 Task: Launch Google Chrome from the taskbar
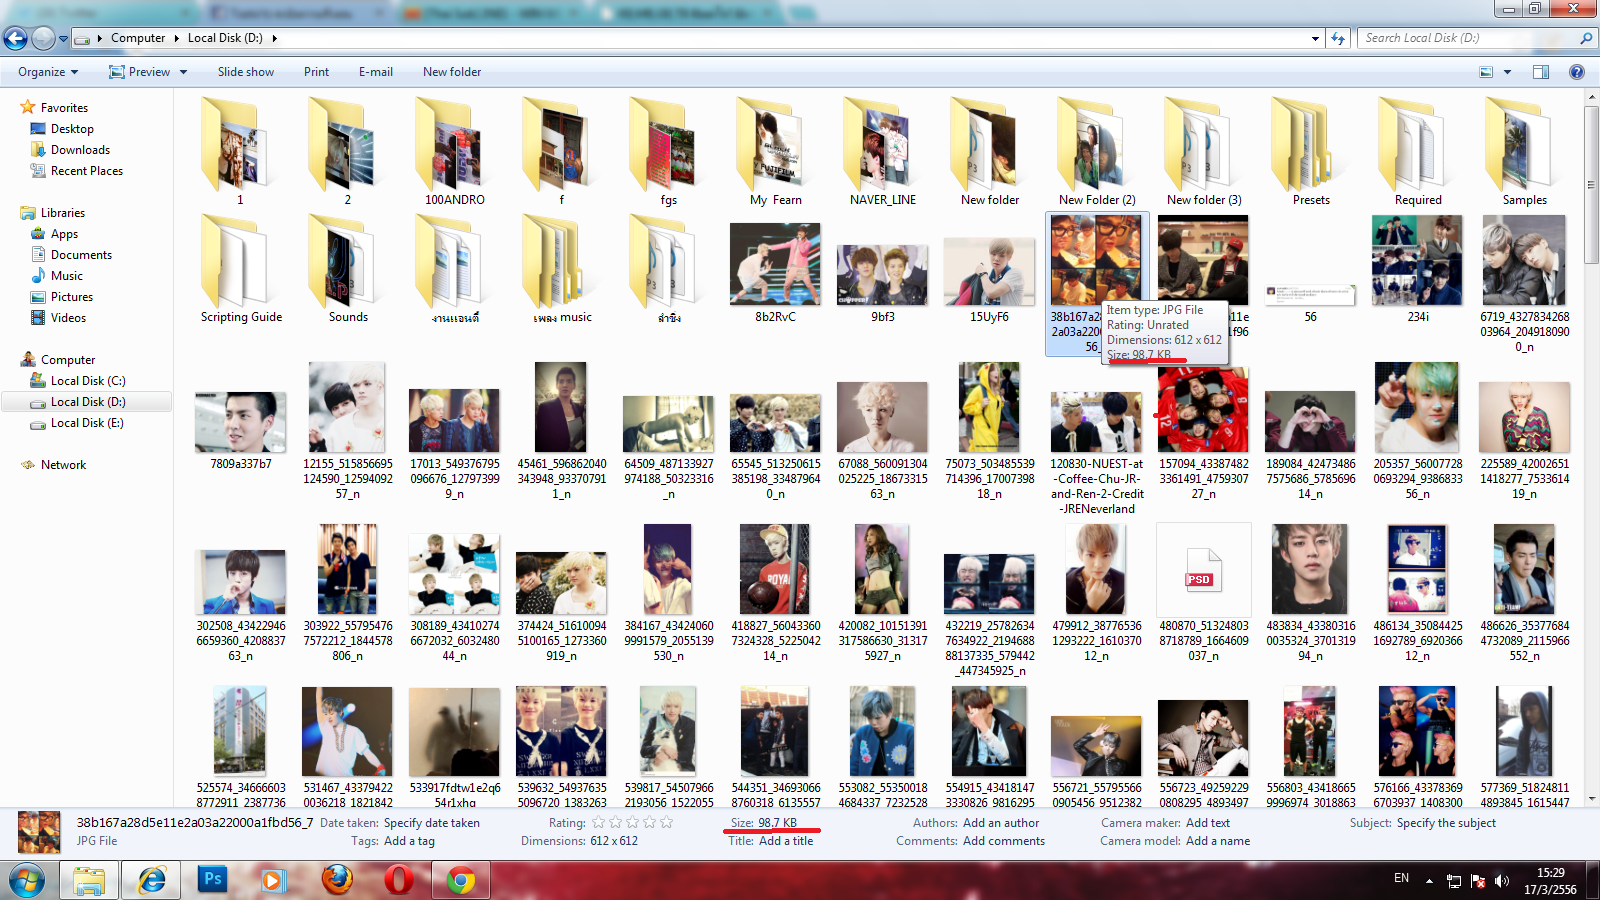coord(461,880)
